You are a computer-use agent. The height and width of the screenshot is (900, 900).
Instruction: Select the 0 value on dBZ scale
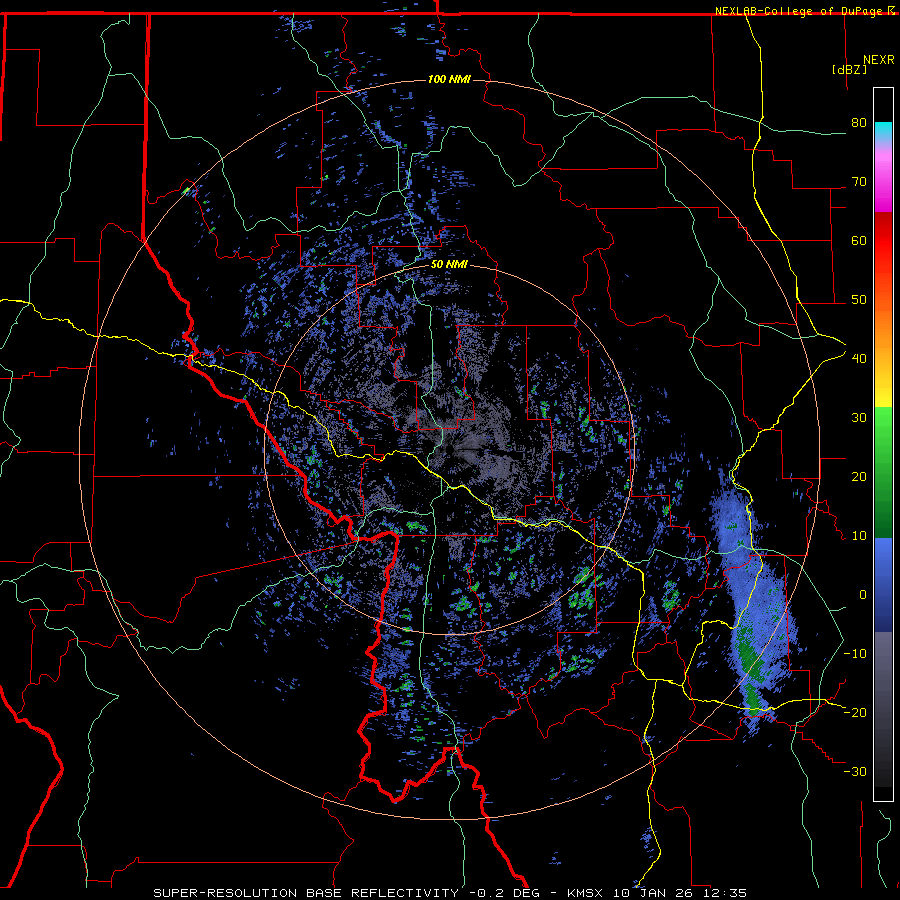(863, 595)
